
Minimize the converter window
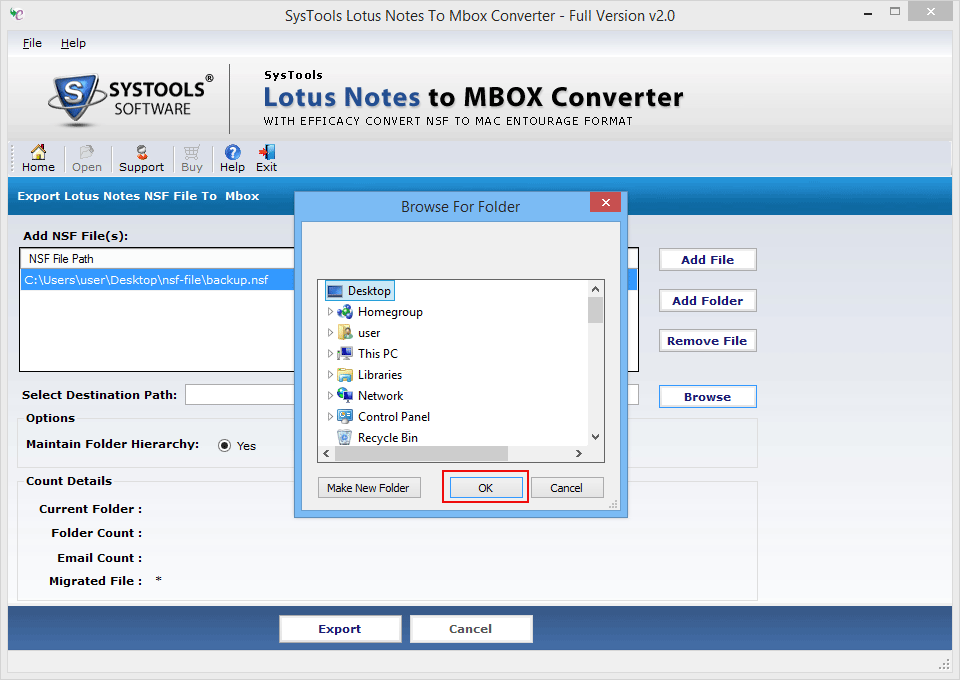tap(868, 12)
